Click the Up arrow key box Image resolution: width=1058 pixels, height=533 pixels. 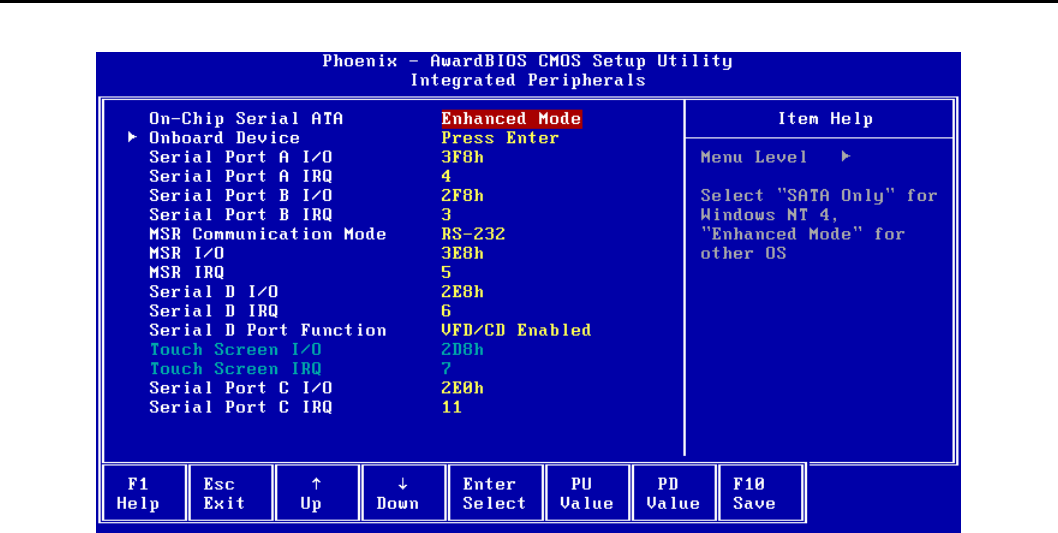point(316,493)
